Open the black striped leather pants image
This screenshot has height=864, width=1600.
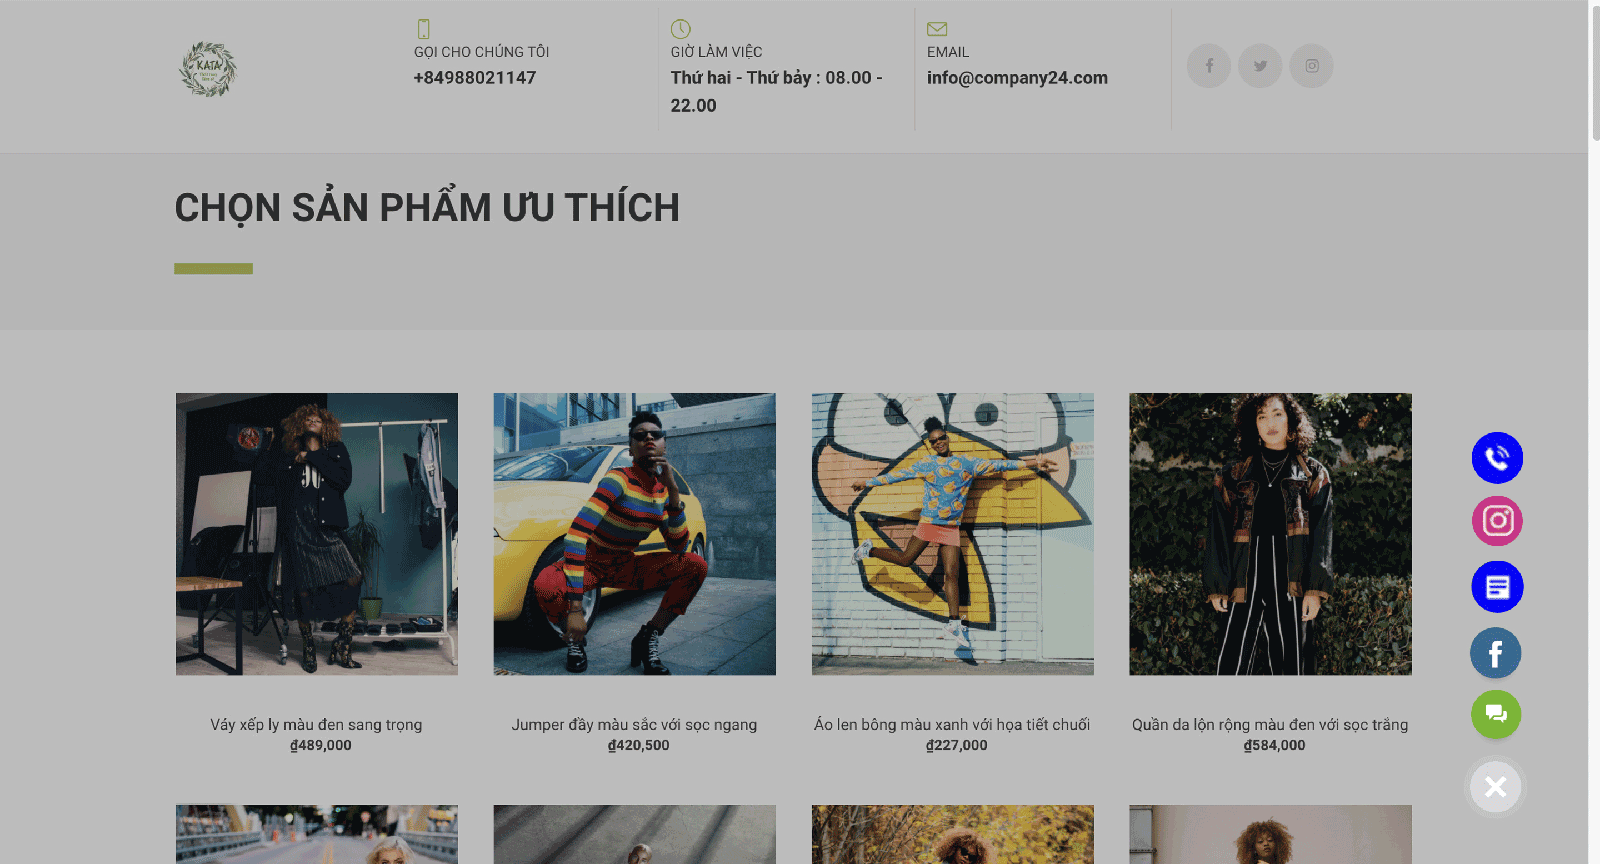1270,534
